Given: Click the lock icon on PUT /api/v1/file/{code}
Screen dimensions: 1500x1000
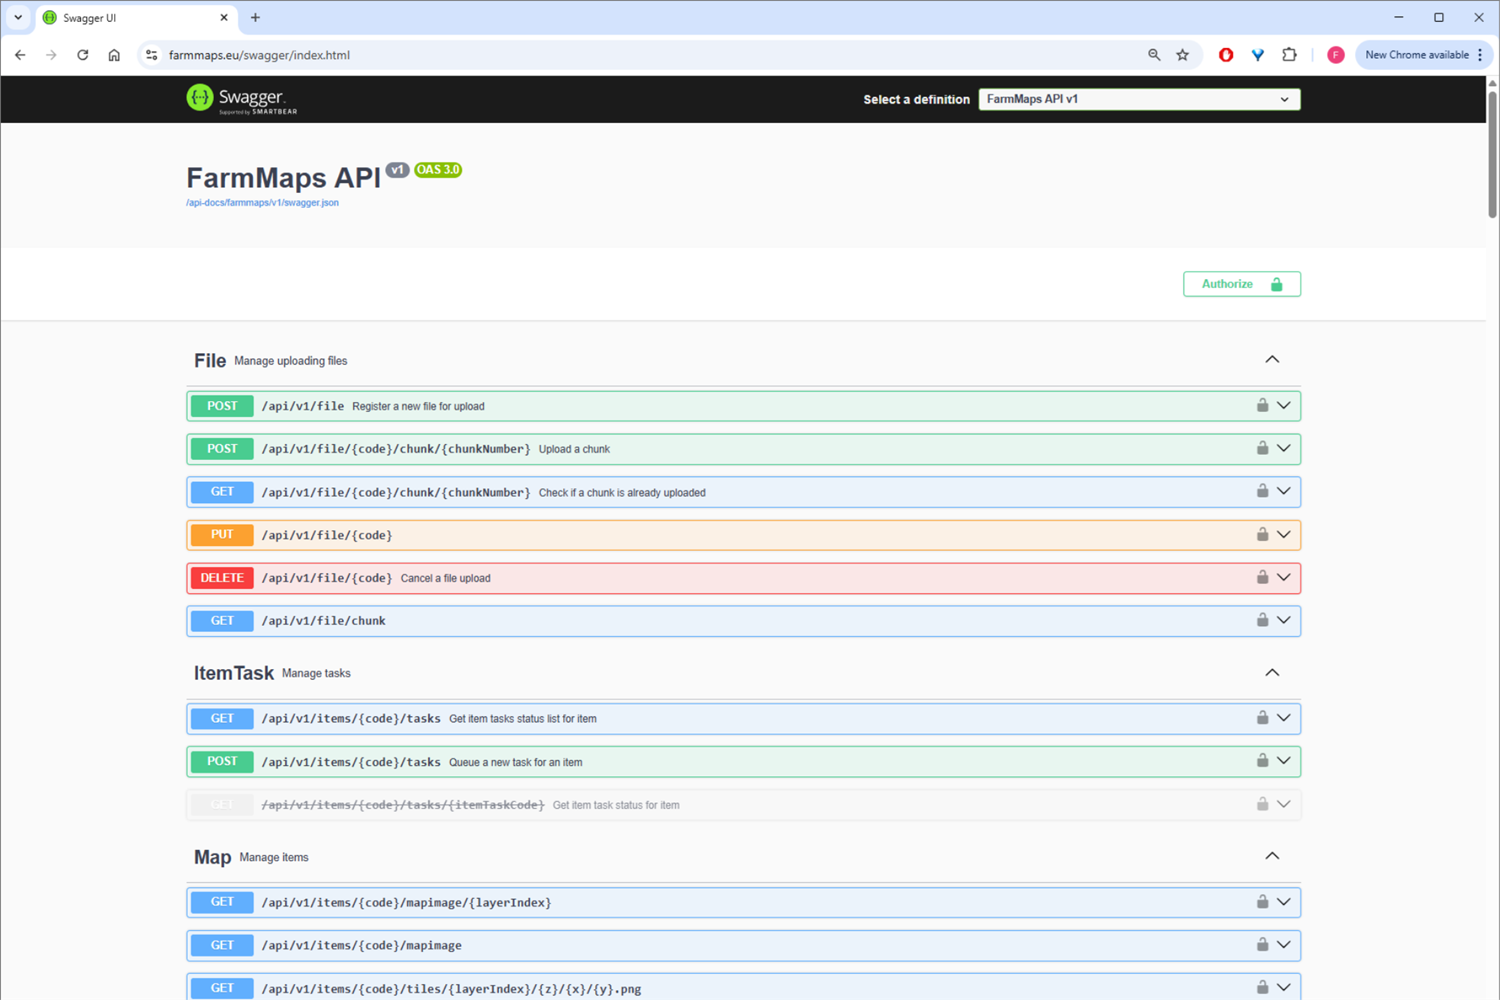Looking at the screenshot, I should 1262,535.
